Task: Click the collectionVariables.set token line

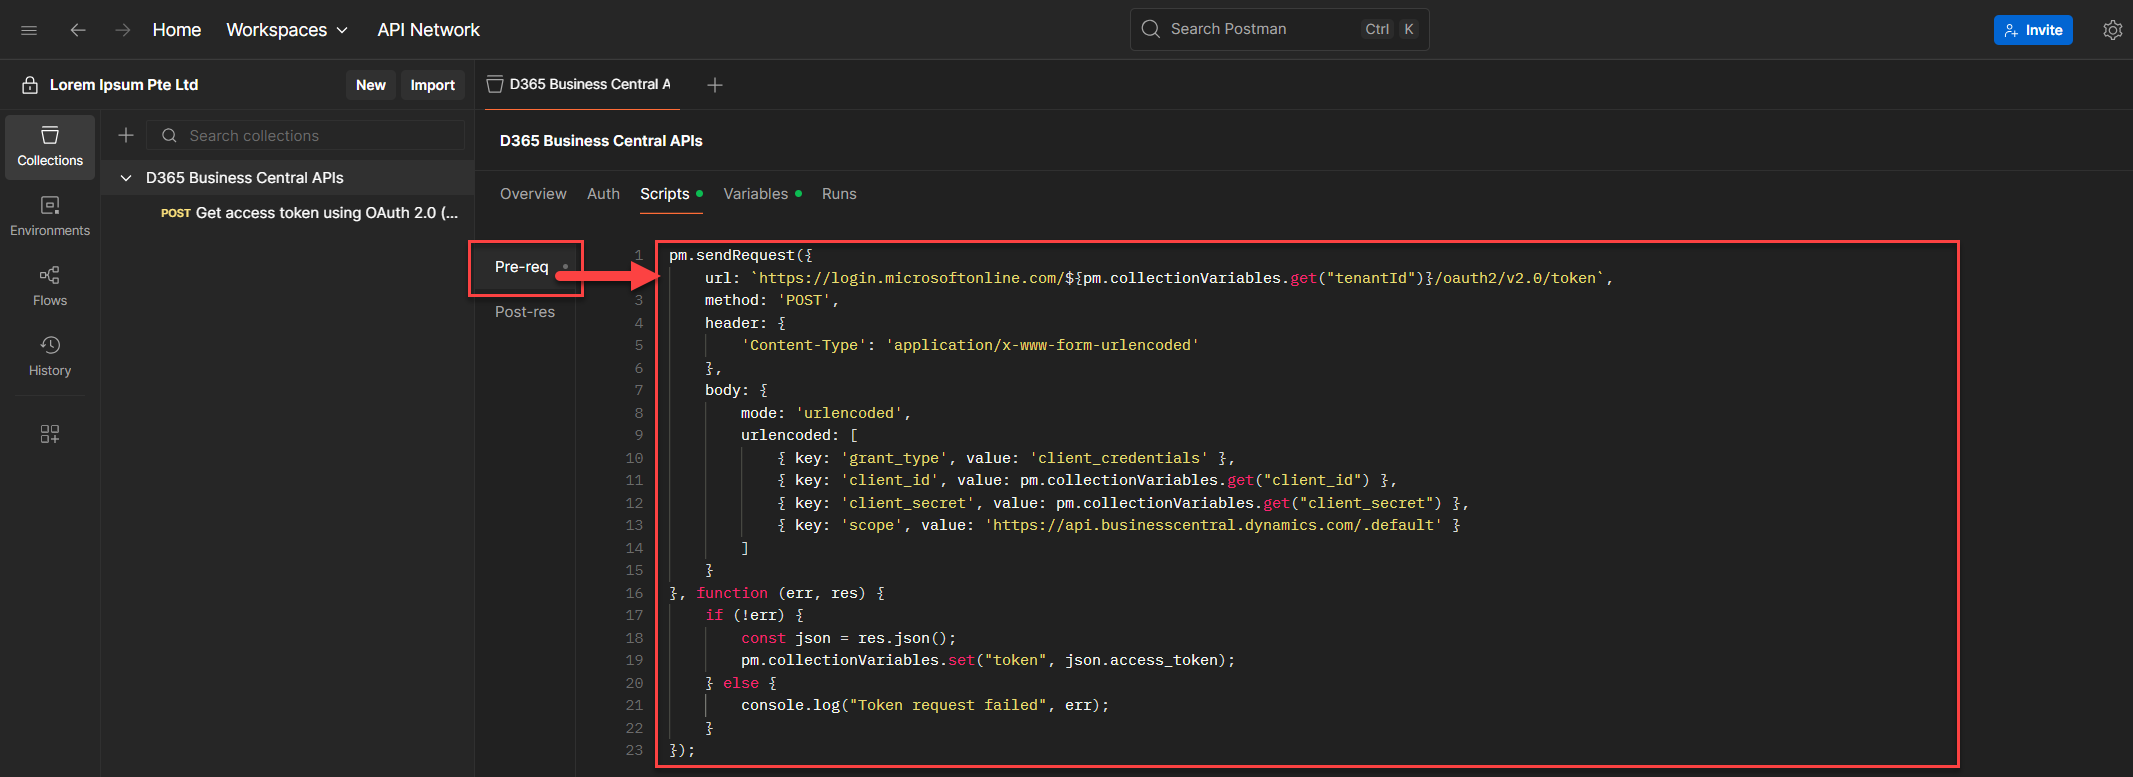Action: pyautogui.click(x=988, y=660)
